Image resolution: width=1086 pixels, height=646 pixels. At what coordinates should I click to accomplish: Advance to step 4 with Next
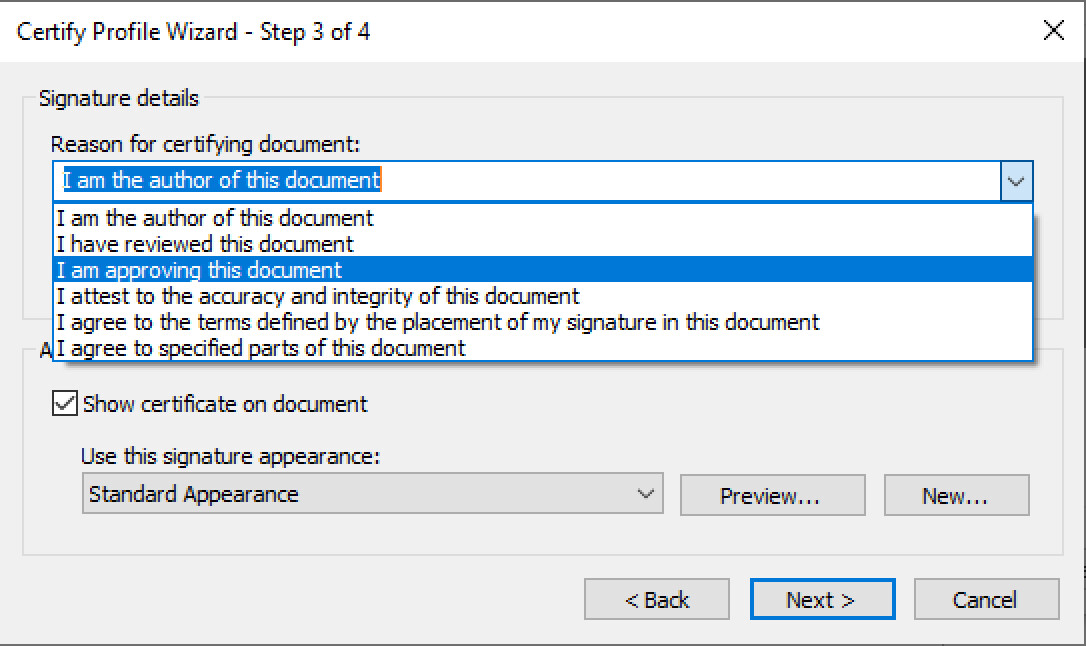[x=821, y=599]
